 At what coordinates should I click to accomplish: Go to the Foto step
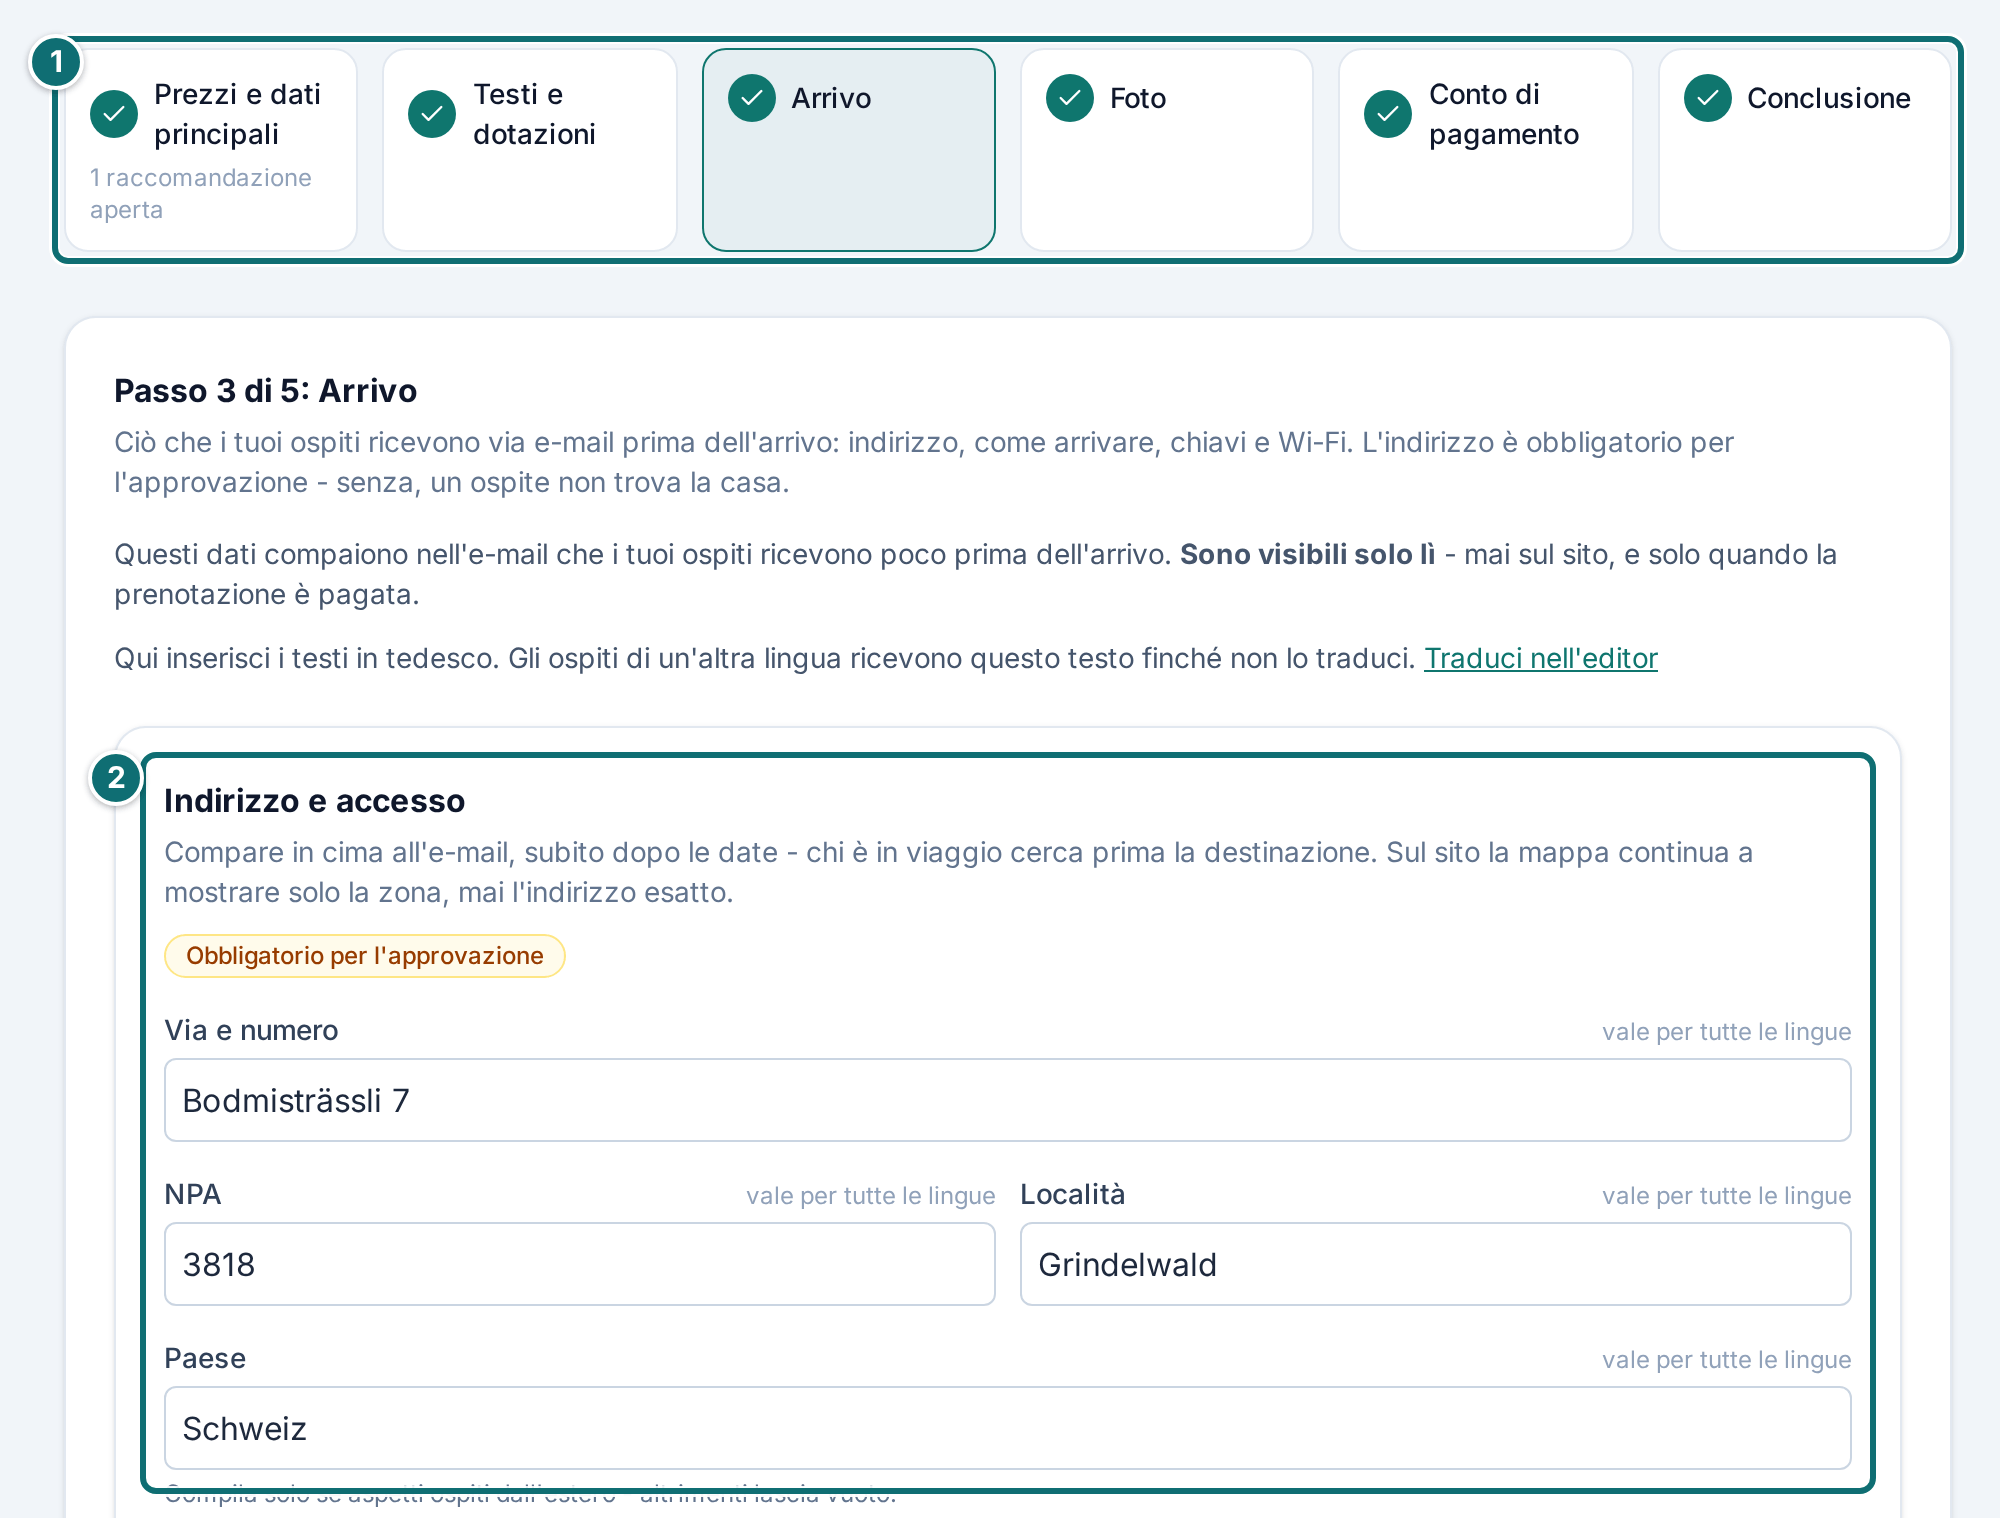point(1167,150)
